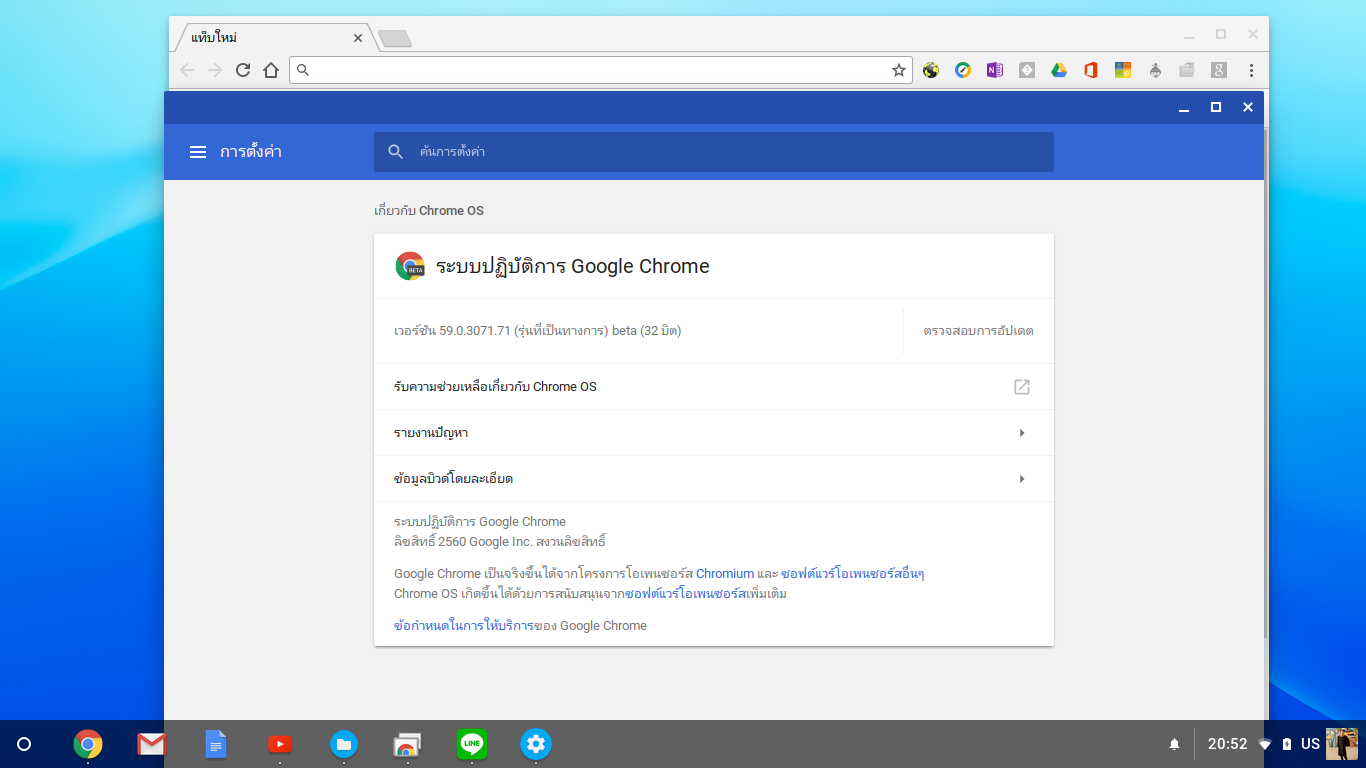Expand Report an issue row arrow
This screenshot has height=768, width=1366.
pyautogui.click(x=1022, y=433)
